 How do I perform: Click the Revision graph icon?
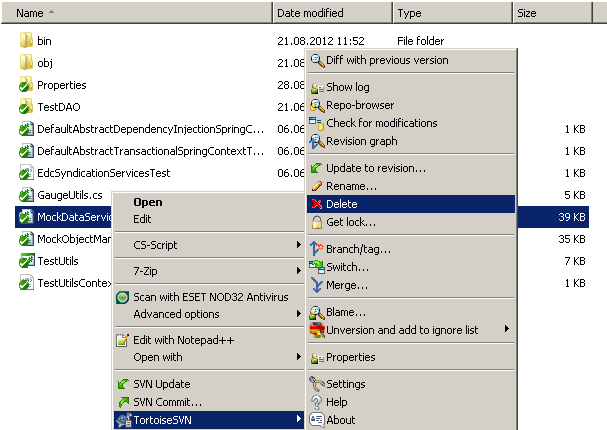click(x=317, y=141)
